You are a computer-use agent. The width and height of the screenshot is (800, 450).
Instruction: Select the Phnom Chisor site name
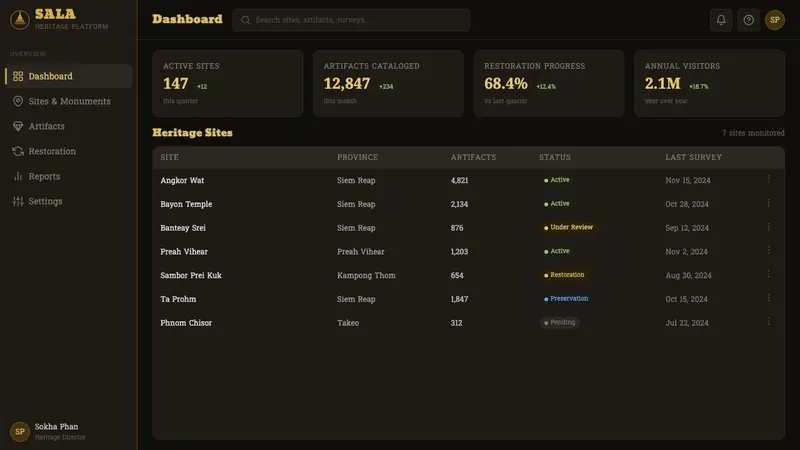coord(186,322)
